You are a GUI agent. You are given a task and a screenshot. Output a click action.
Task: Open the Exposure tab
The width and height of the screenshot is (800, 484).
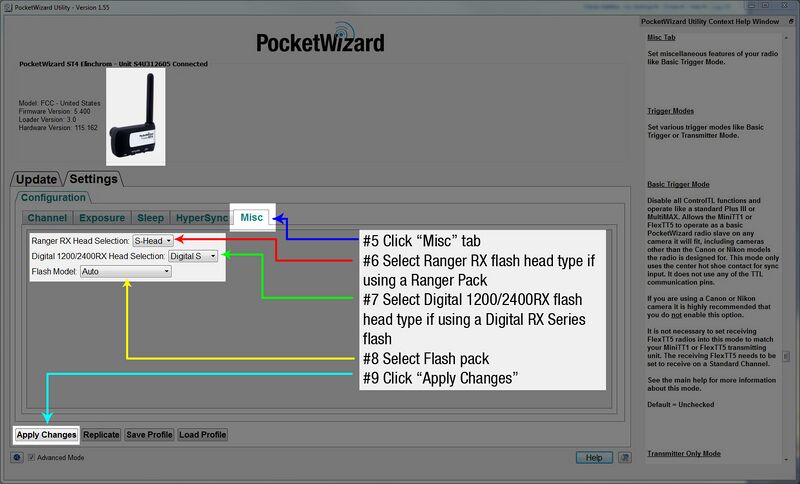(102, 218)
